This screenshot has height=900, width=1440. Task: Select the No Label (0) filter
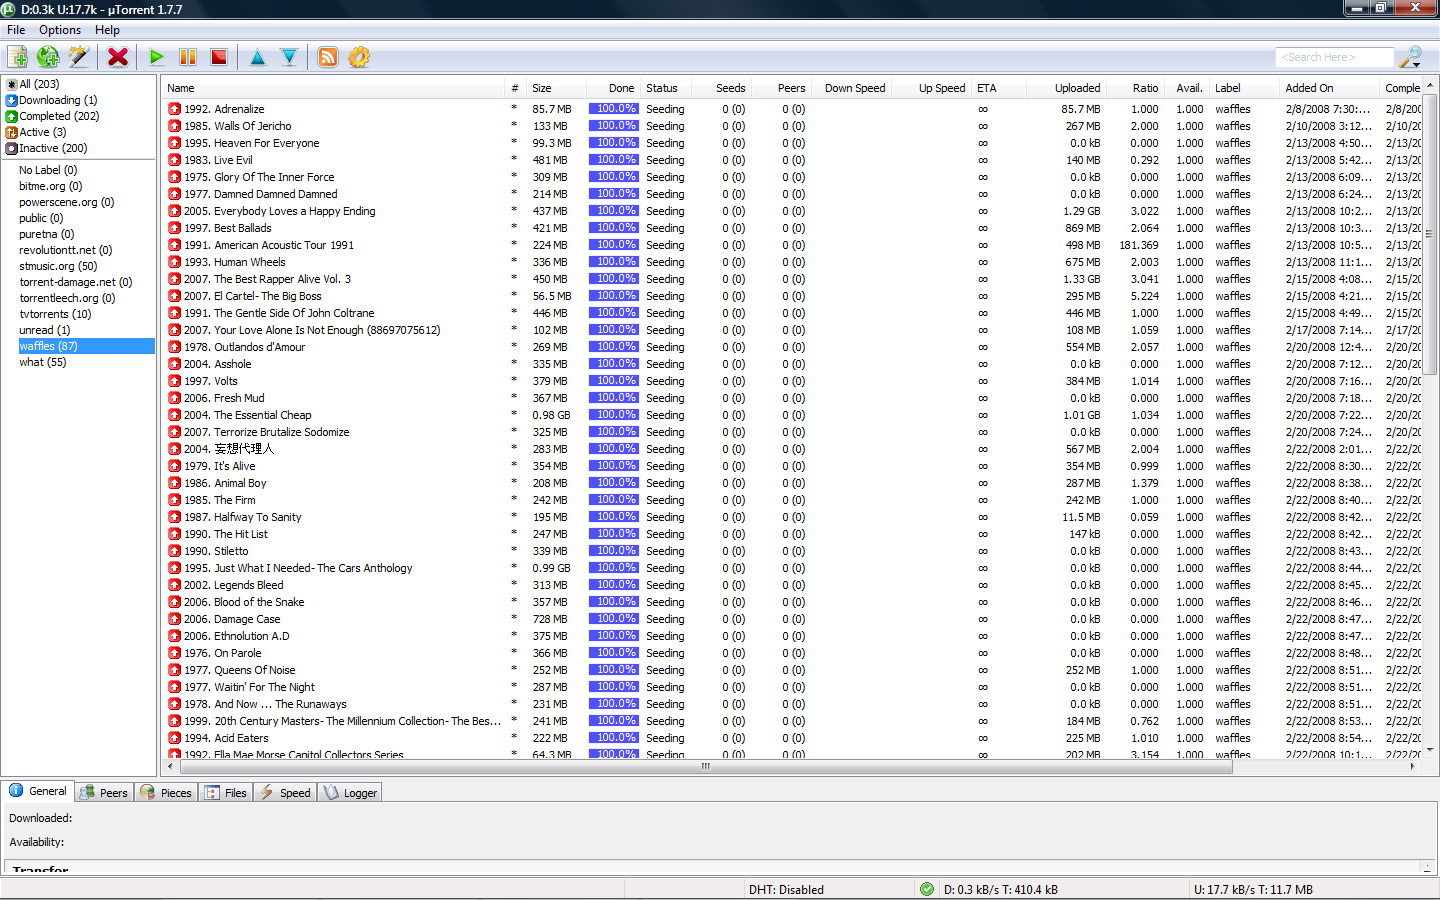(48, 170)
